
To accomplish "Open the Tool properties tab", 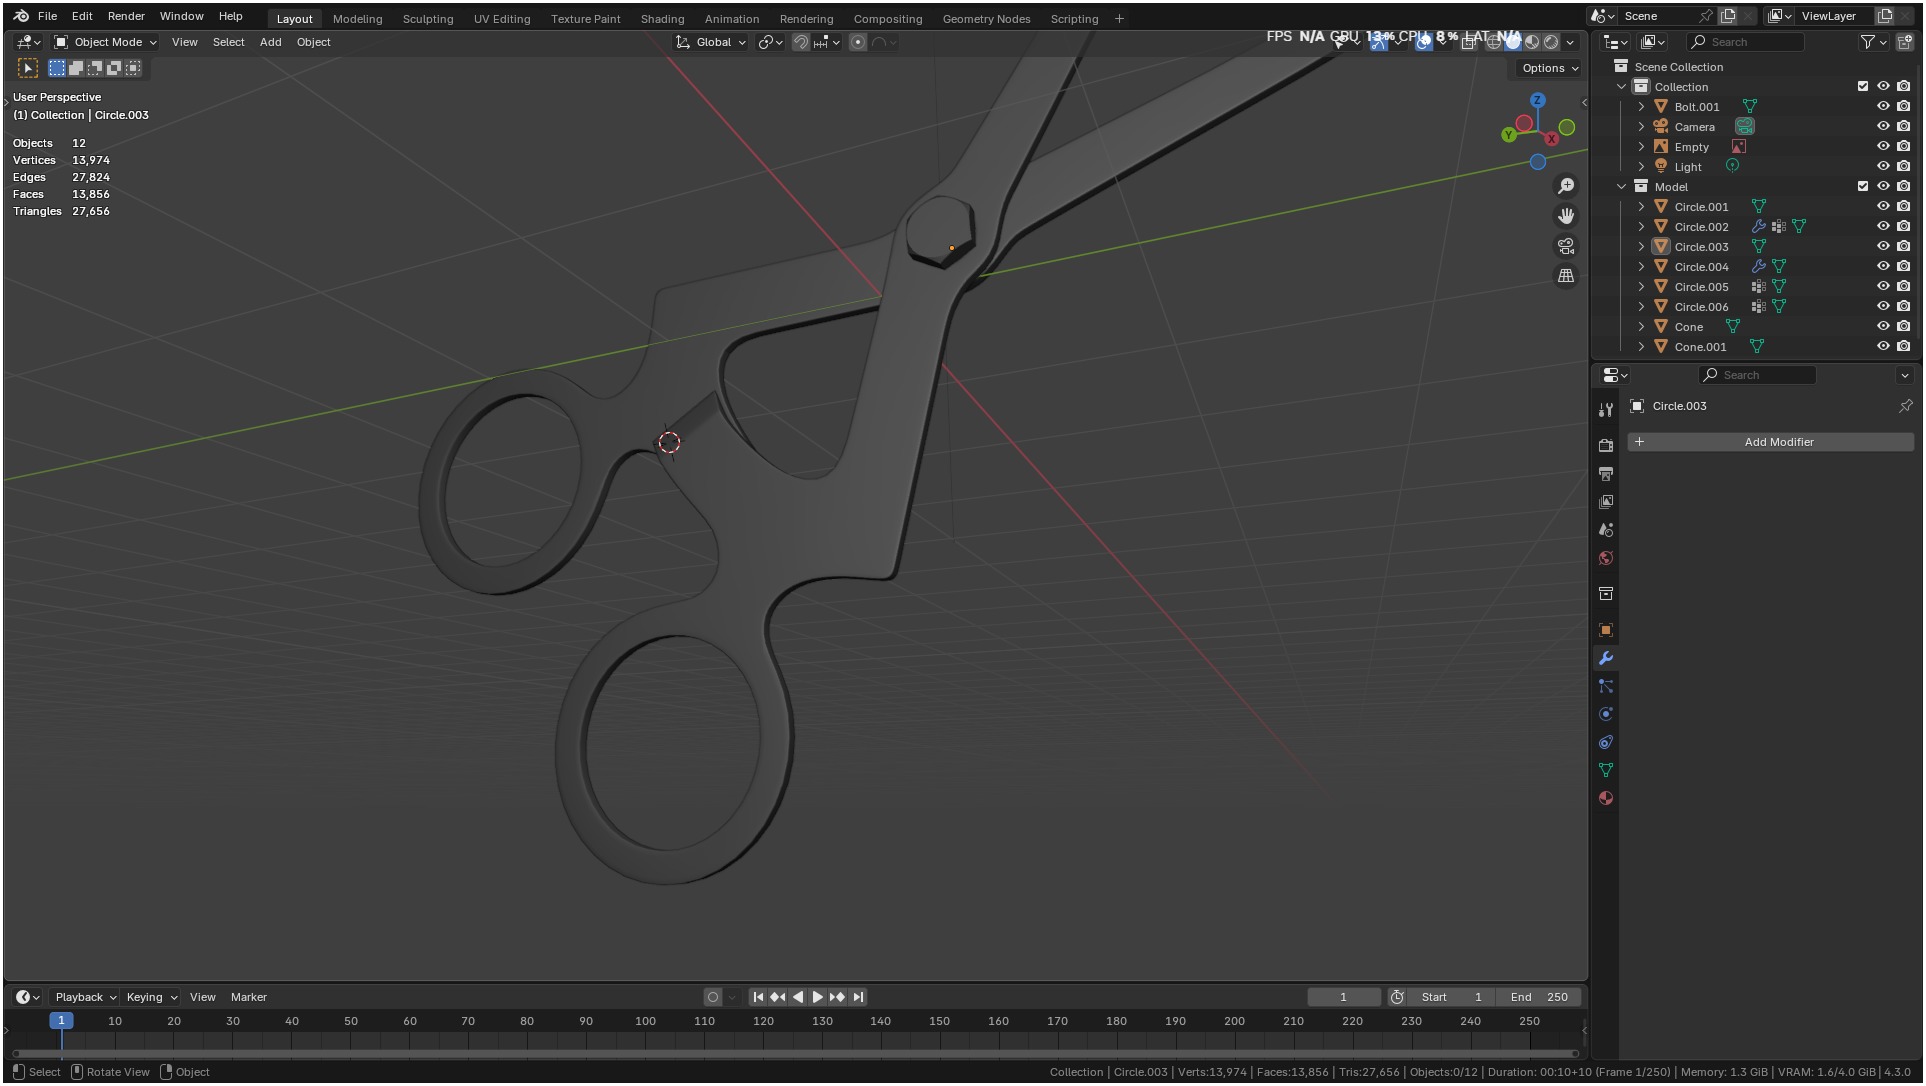I will (1606, 410).
